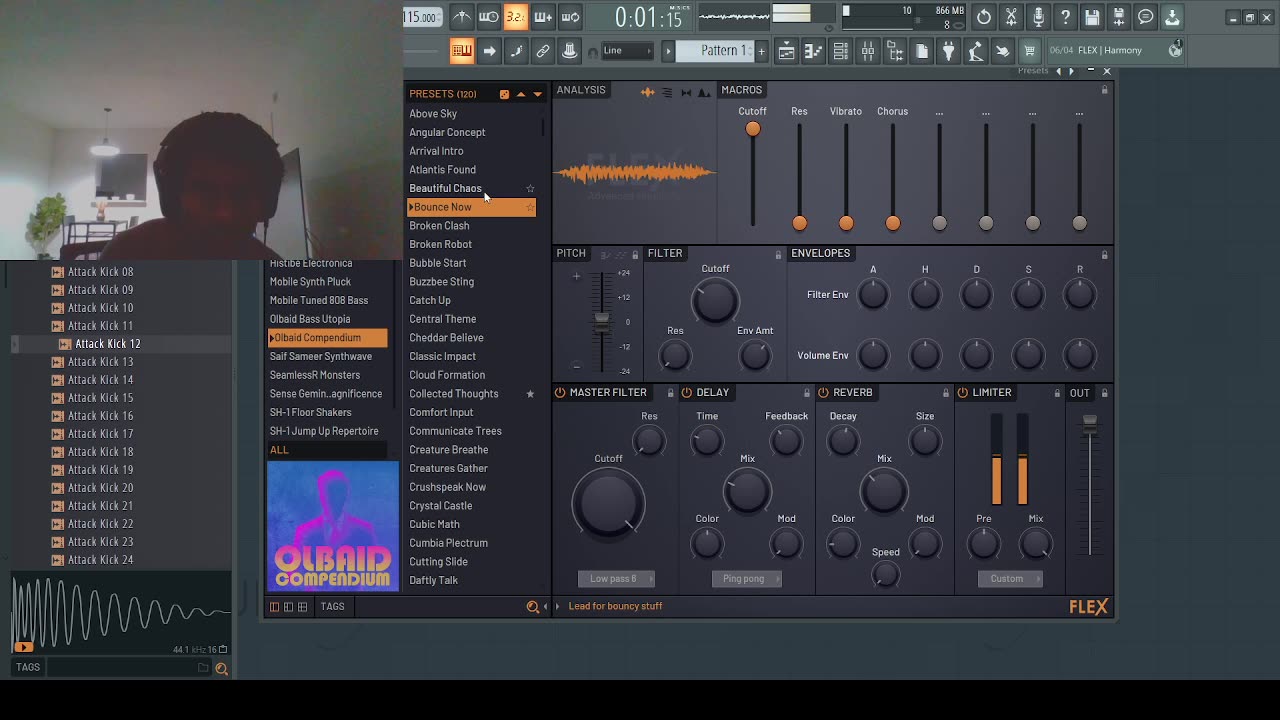The width and height of the screenshot is (1280, 720).
Task: Select the stereo analysis view icon
Action: click(686, 92)
